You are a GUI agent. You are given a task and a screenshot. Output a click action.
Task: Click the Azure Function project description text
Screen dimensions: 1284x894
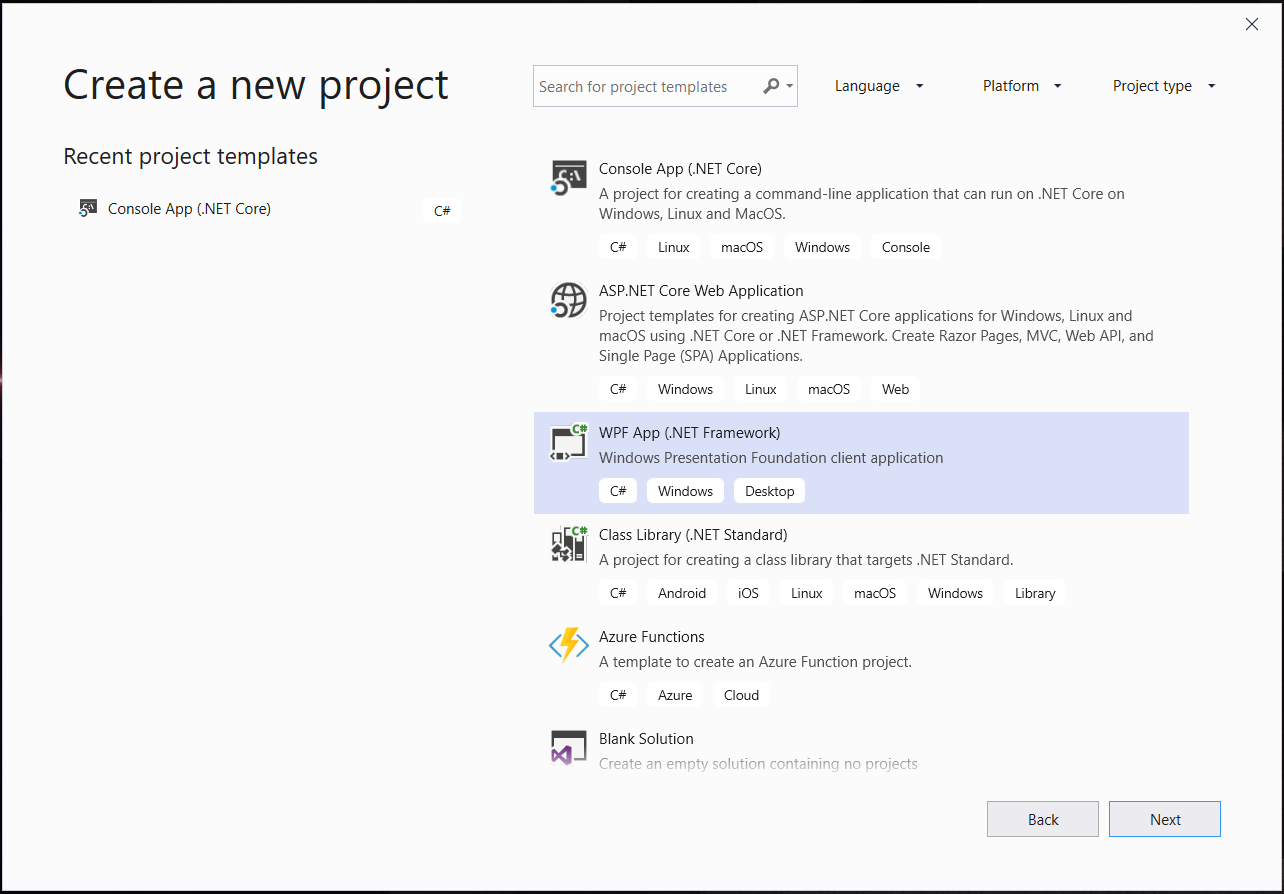[755, 662]
